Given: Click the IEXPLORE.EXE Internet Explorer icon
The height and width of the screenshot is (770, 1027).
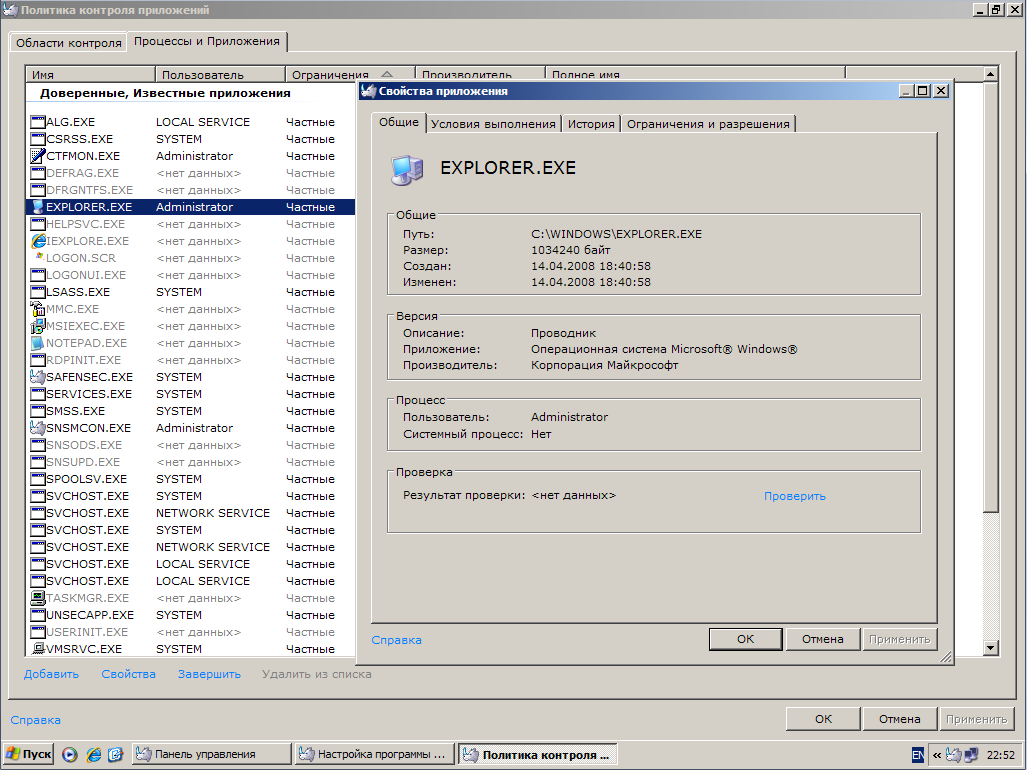Looking at the screenshot, I should pos(38,241).
